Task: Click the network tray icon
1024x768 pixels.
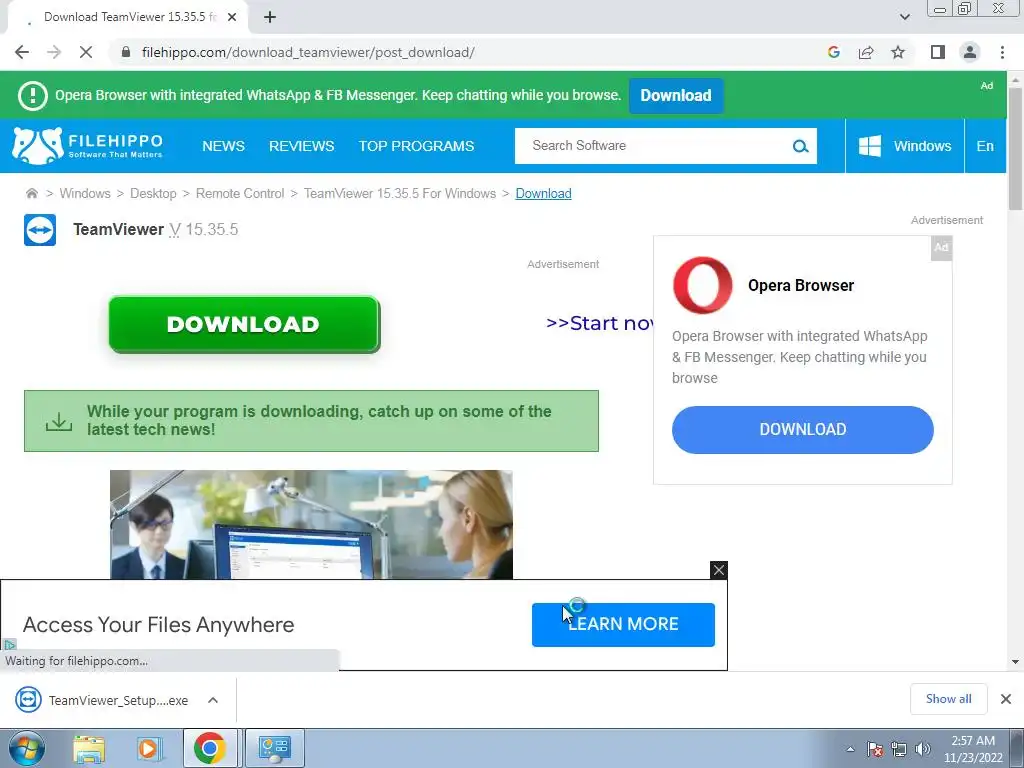Action: (899, 749)
